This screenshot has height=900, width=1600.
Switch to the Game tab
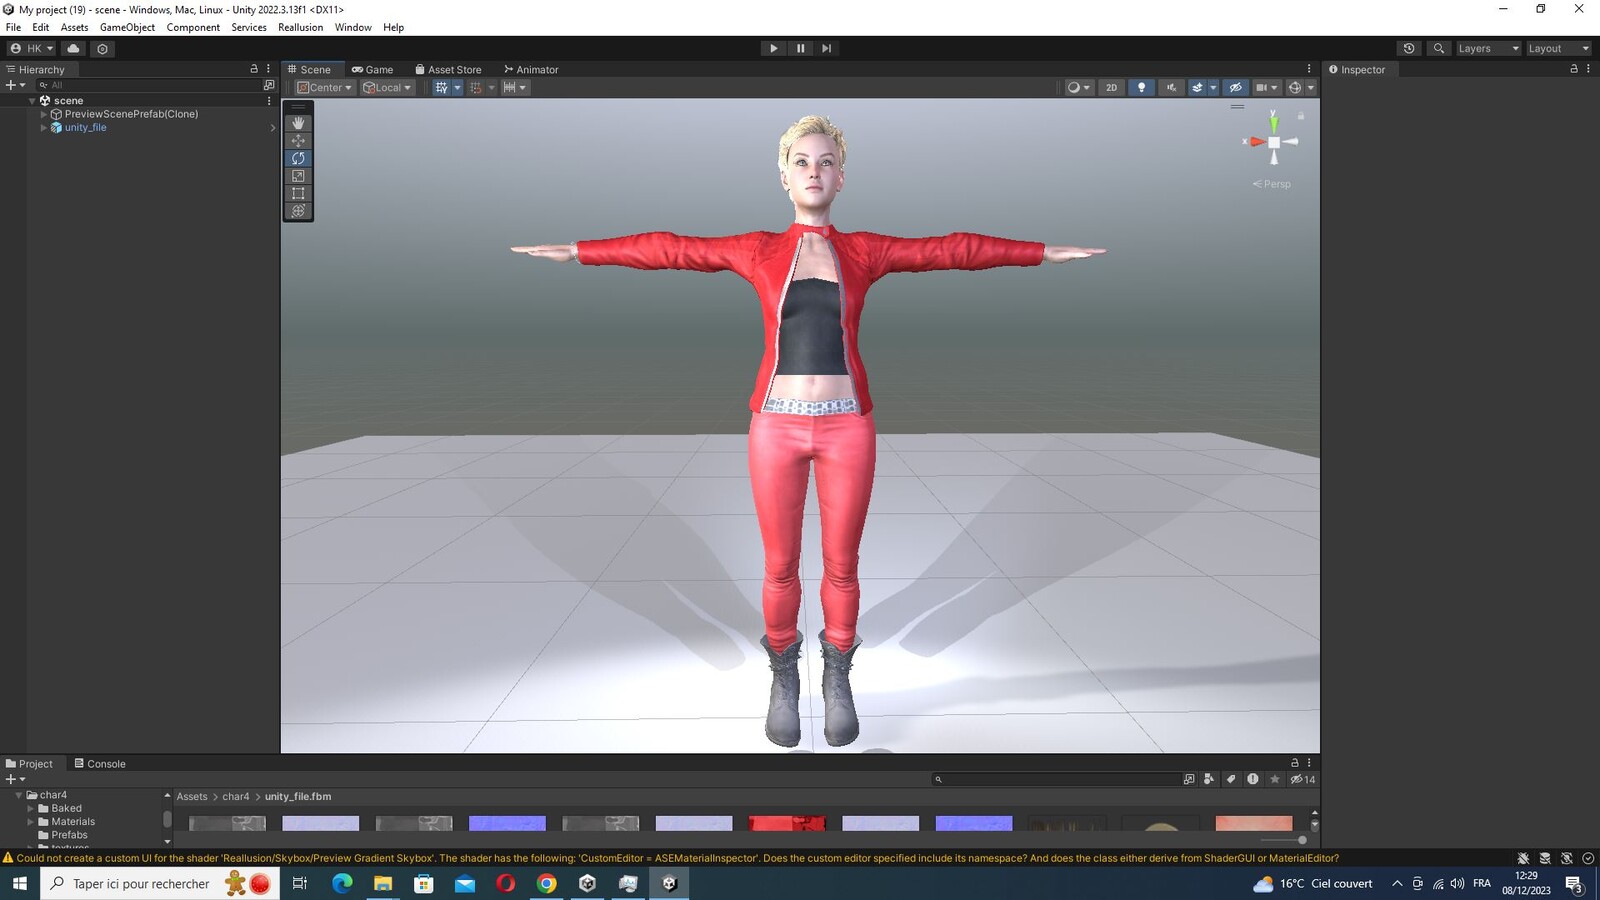372,70
